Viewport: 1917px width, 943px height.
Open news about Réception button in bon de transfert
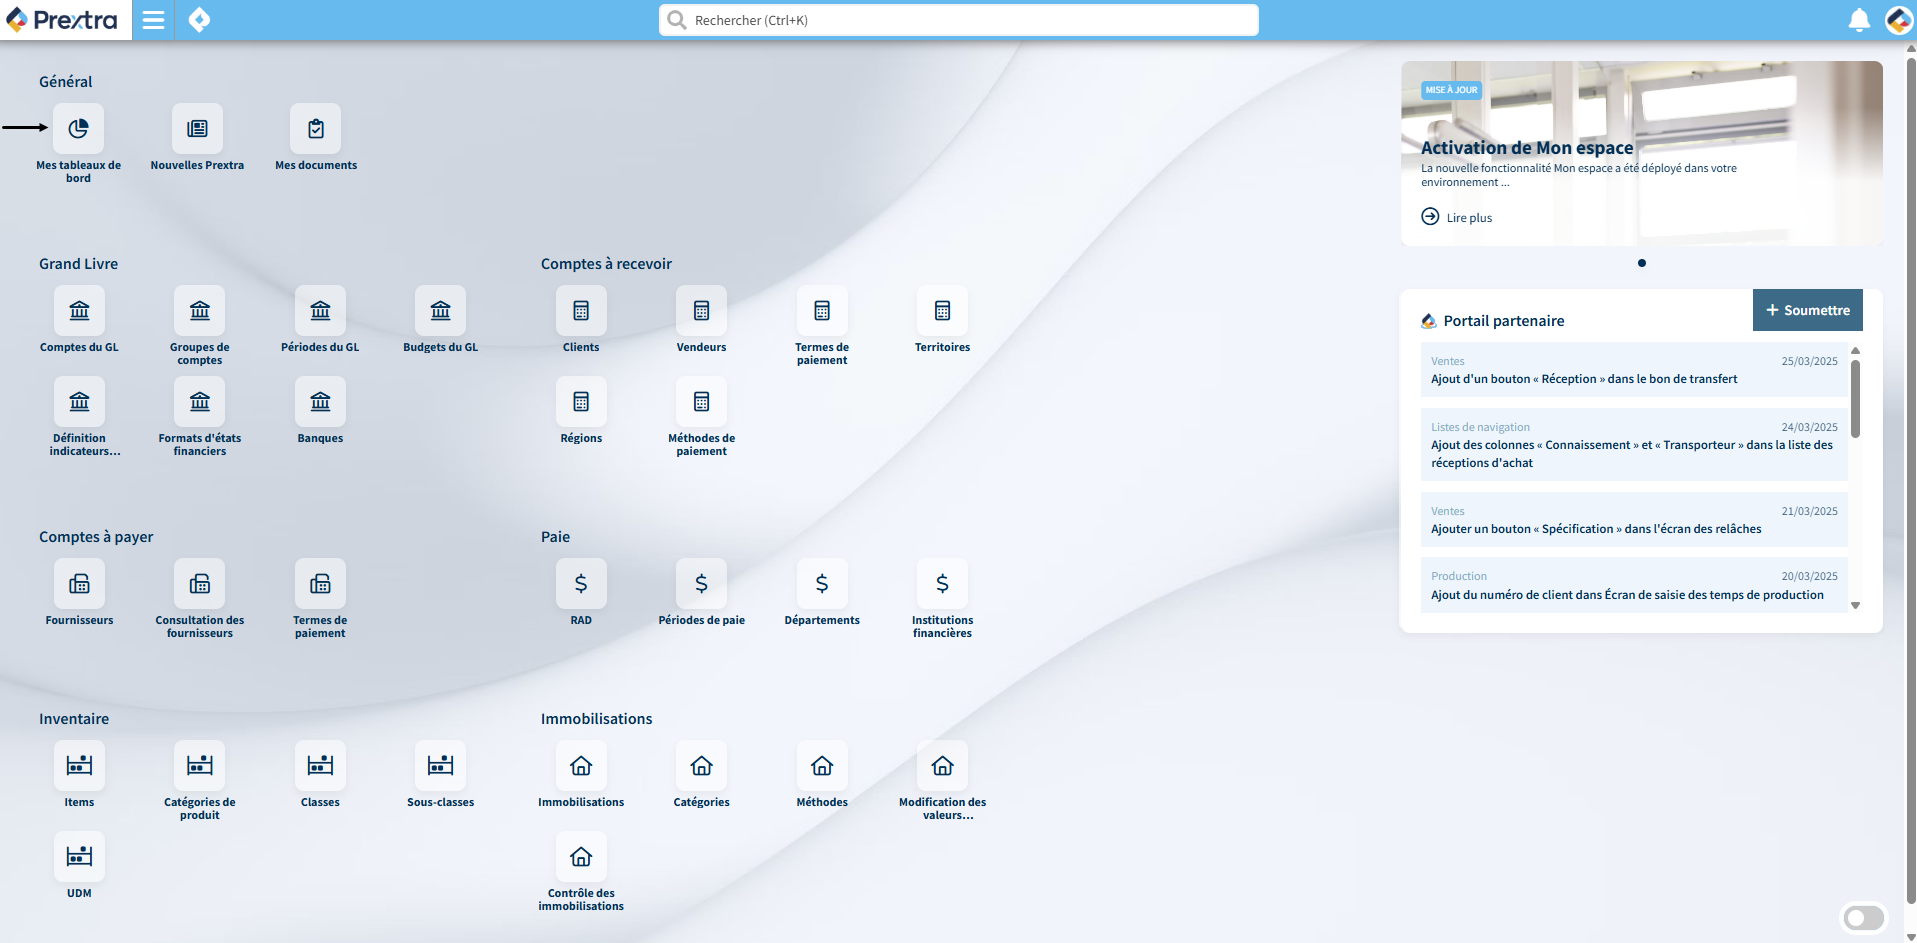coord(1634,370)
